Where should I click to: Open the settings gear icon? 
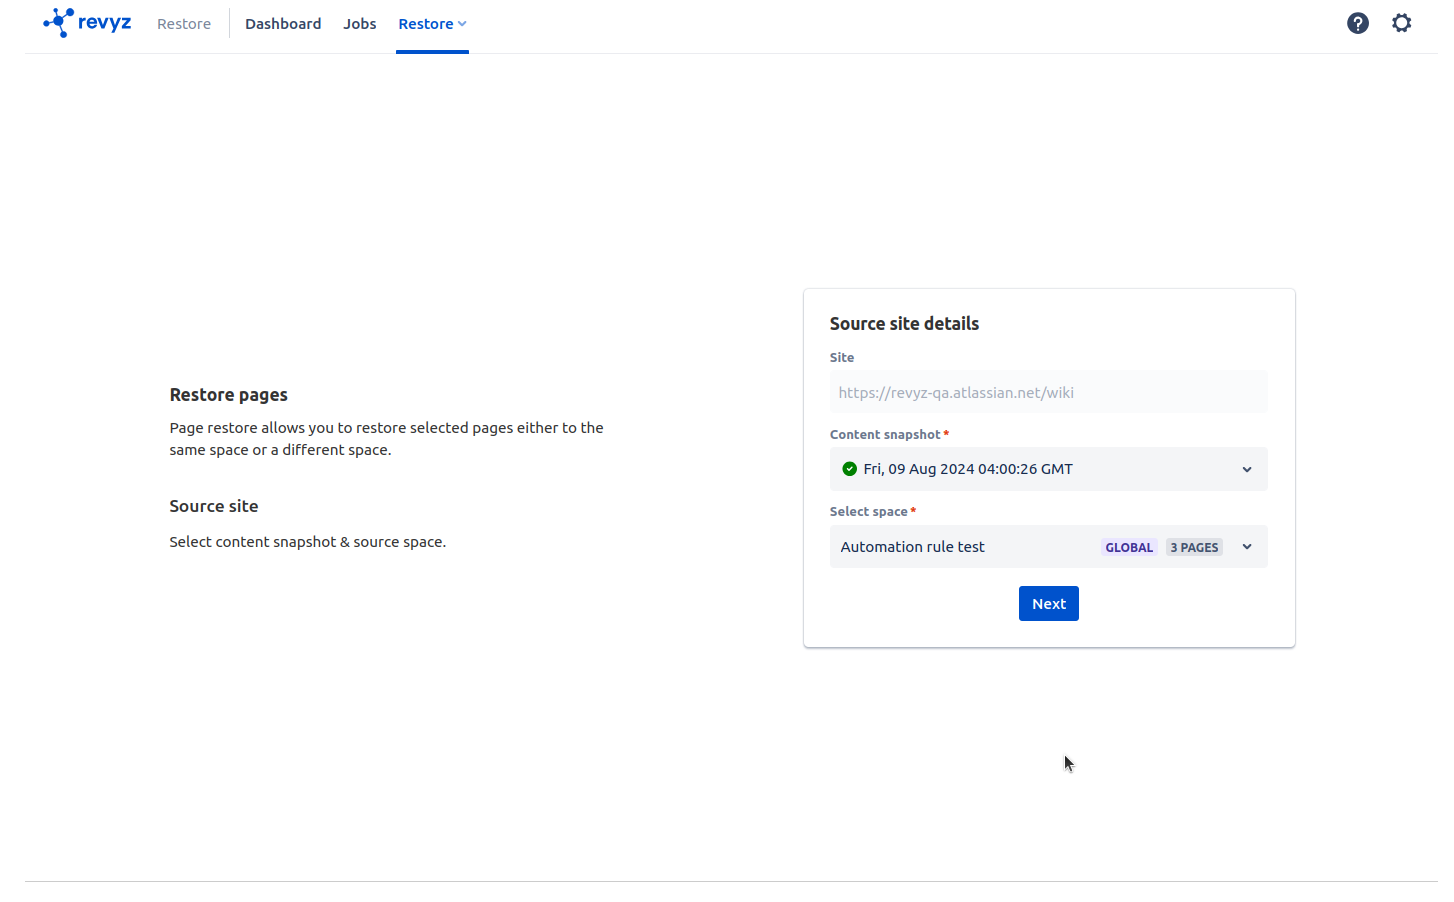(x=1401, y=23)
